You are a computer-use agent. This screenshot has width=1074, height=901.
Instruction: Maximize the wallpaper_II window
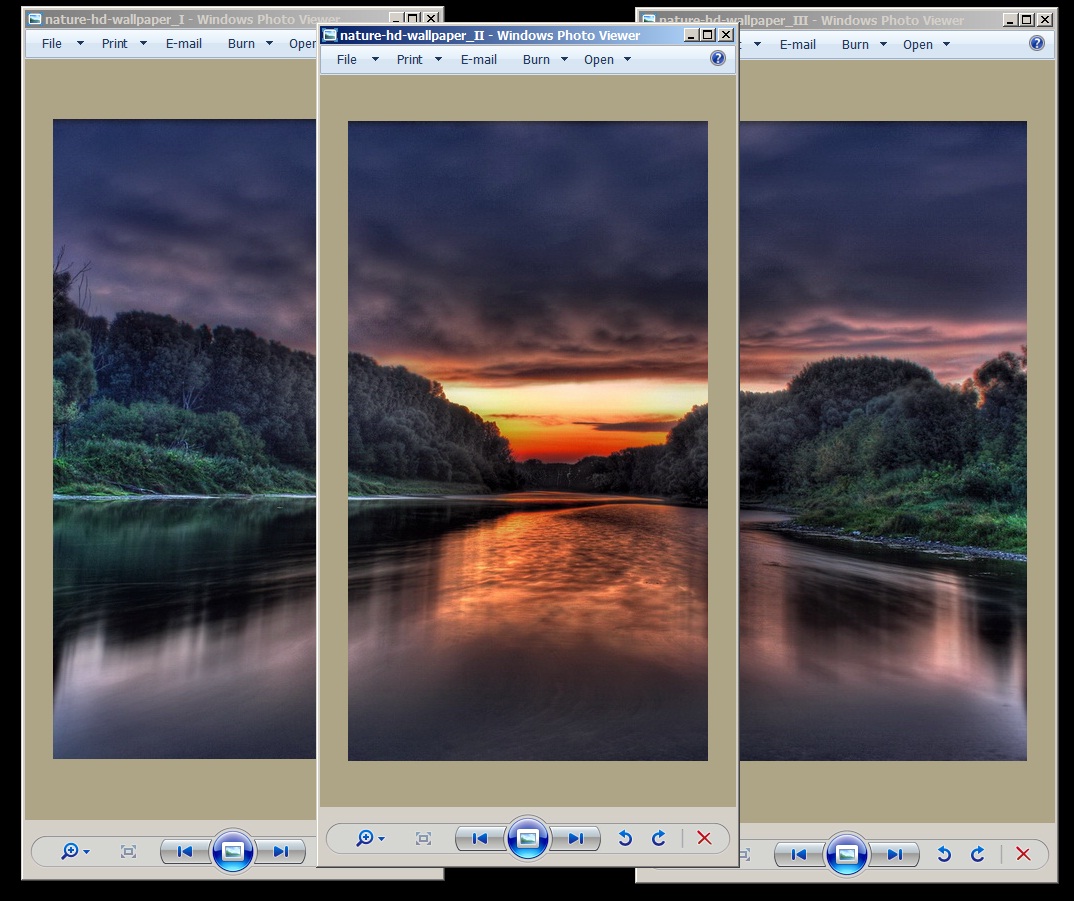[x=708, y=35]
